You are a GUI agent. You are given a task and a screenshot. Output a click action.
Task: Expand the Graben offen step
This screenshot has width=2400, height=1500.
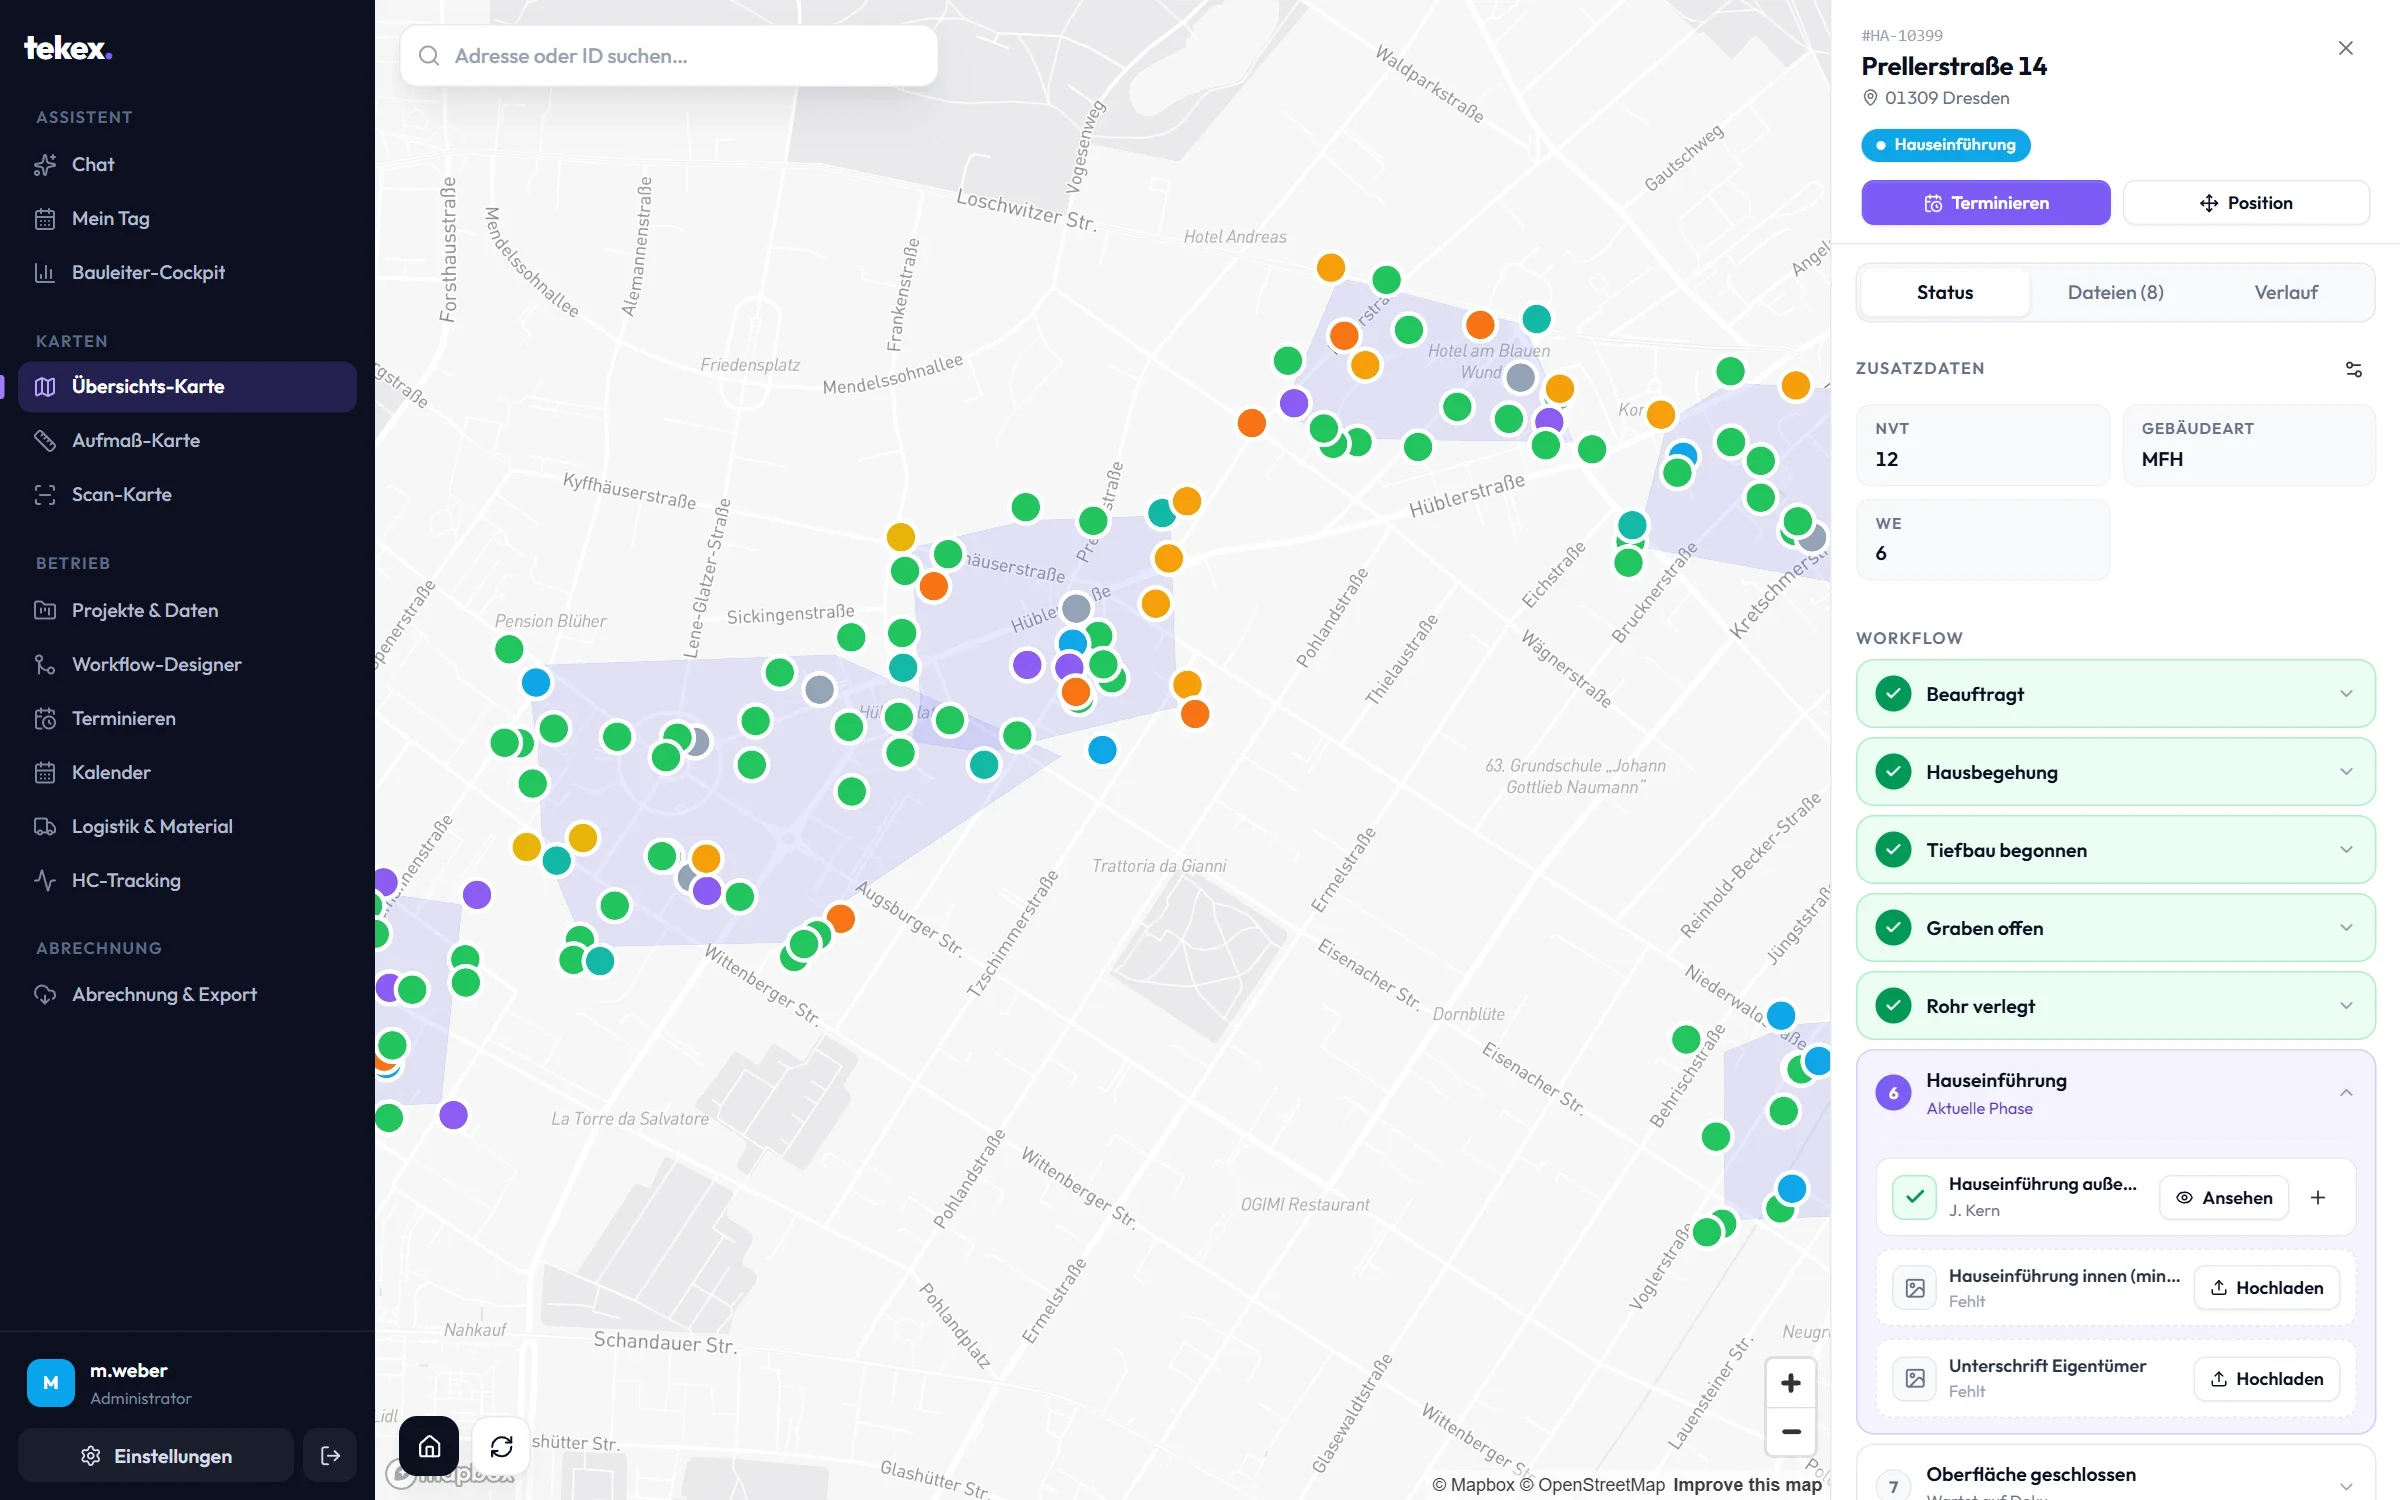click(x=2116, y=928)
